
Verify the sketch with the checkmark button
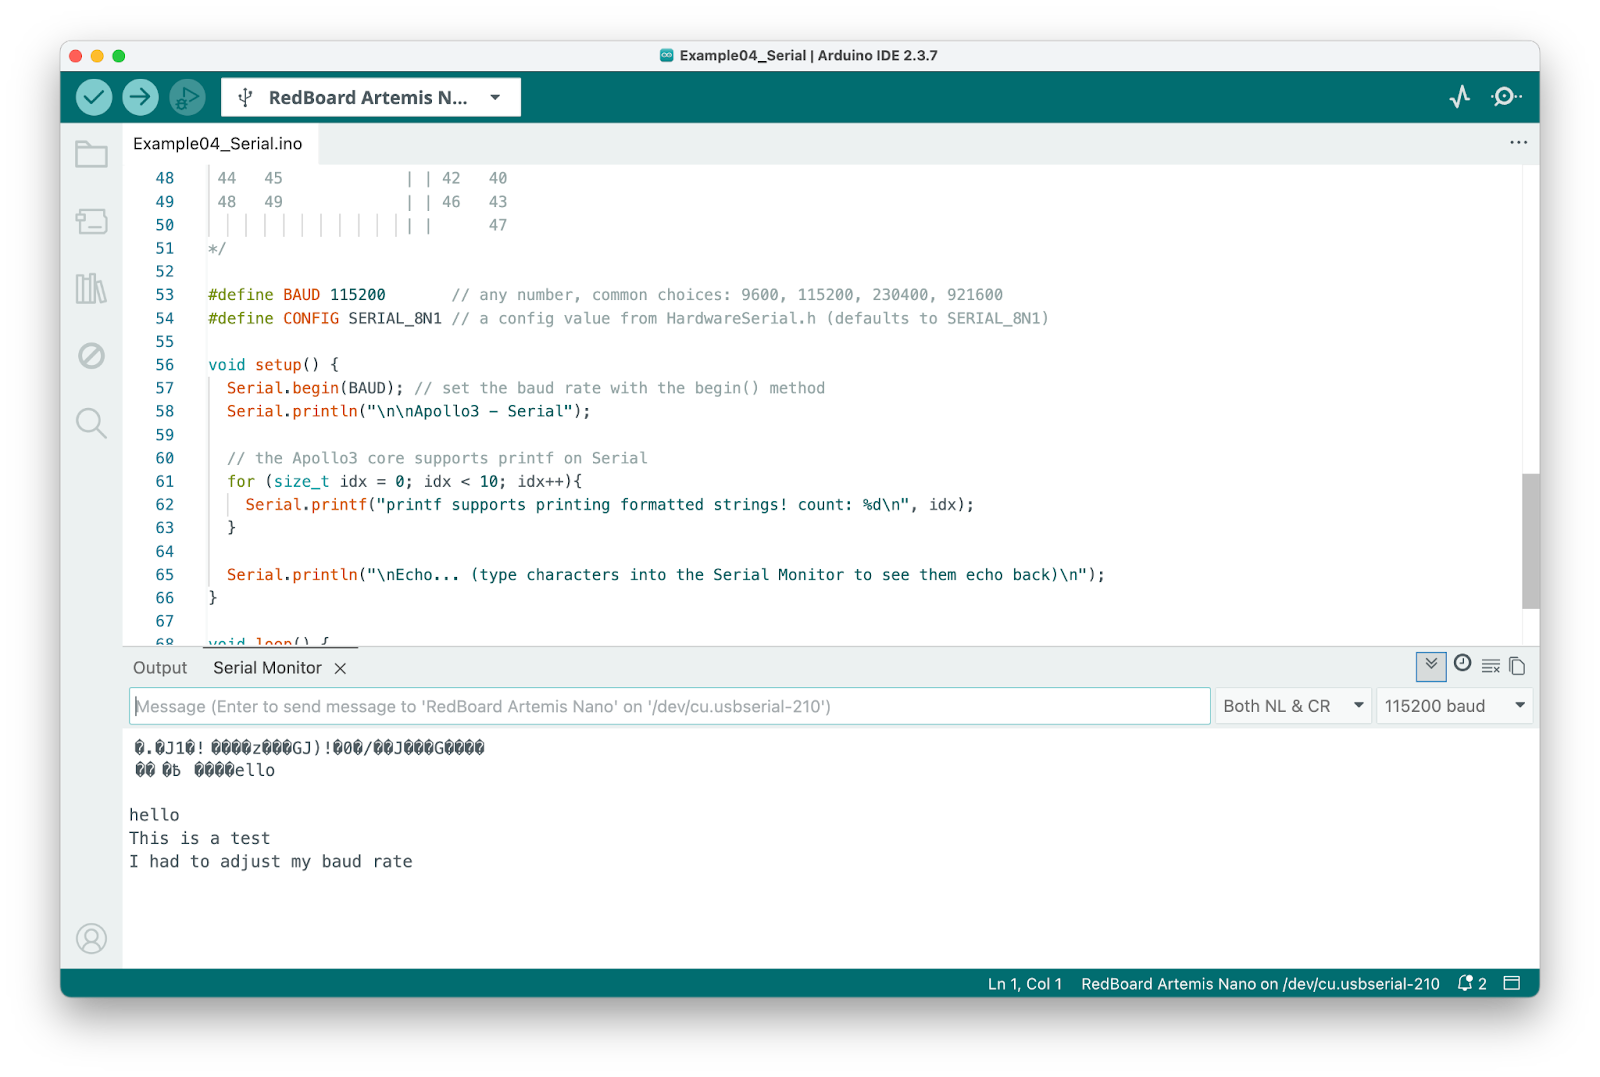click(92, 96)
